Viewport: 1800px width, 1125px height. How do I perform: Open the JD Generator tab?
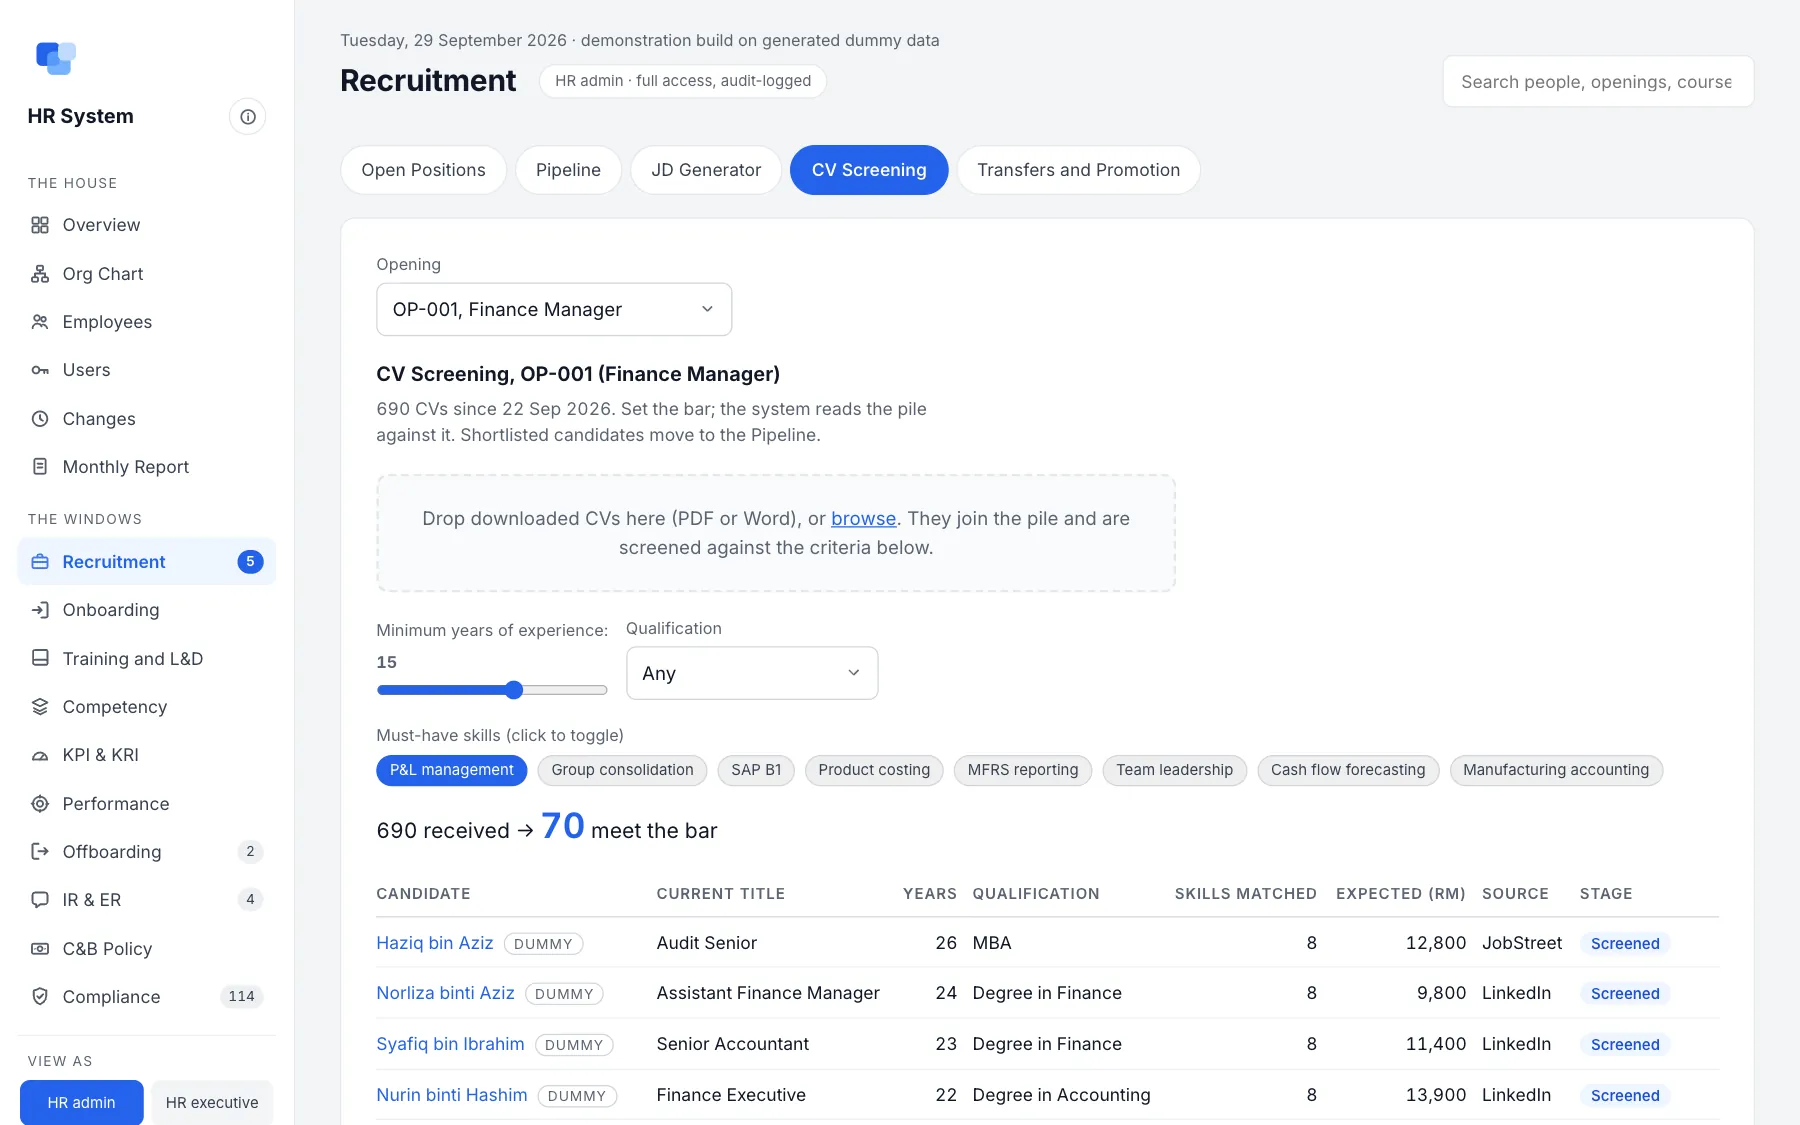(x=706, y=170)
